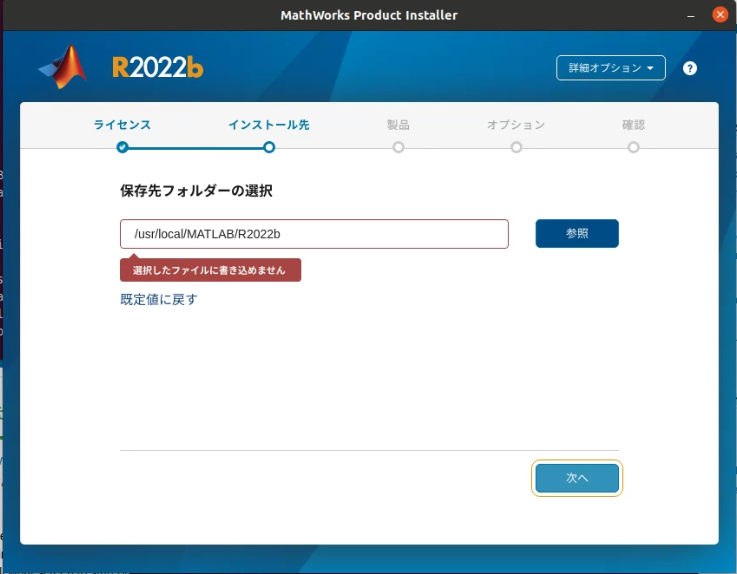Viewport: 737px width, 574px height.
Task: Click the MATLAB logo icon
Action: point(63,67)
